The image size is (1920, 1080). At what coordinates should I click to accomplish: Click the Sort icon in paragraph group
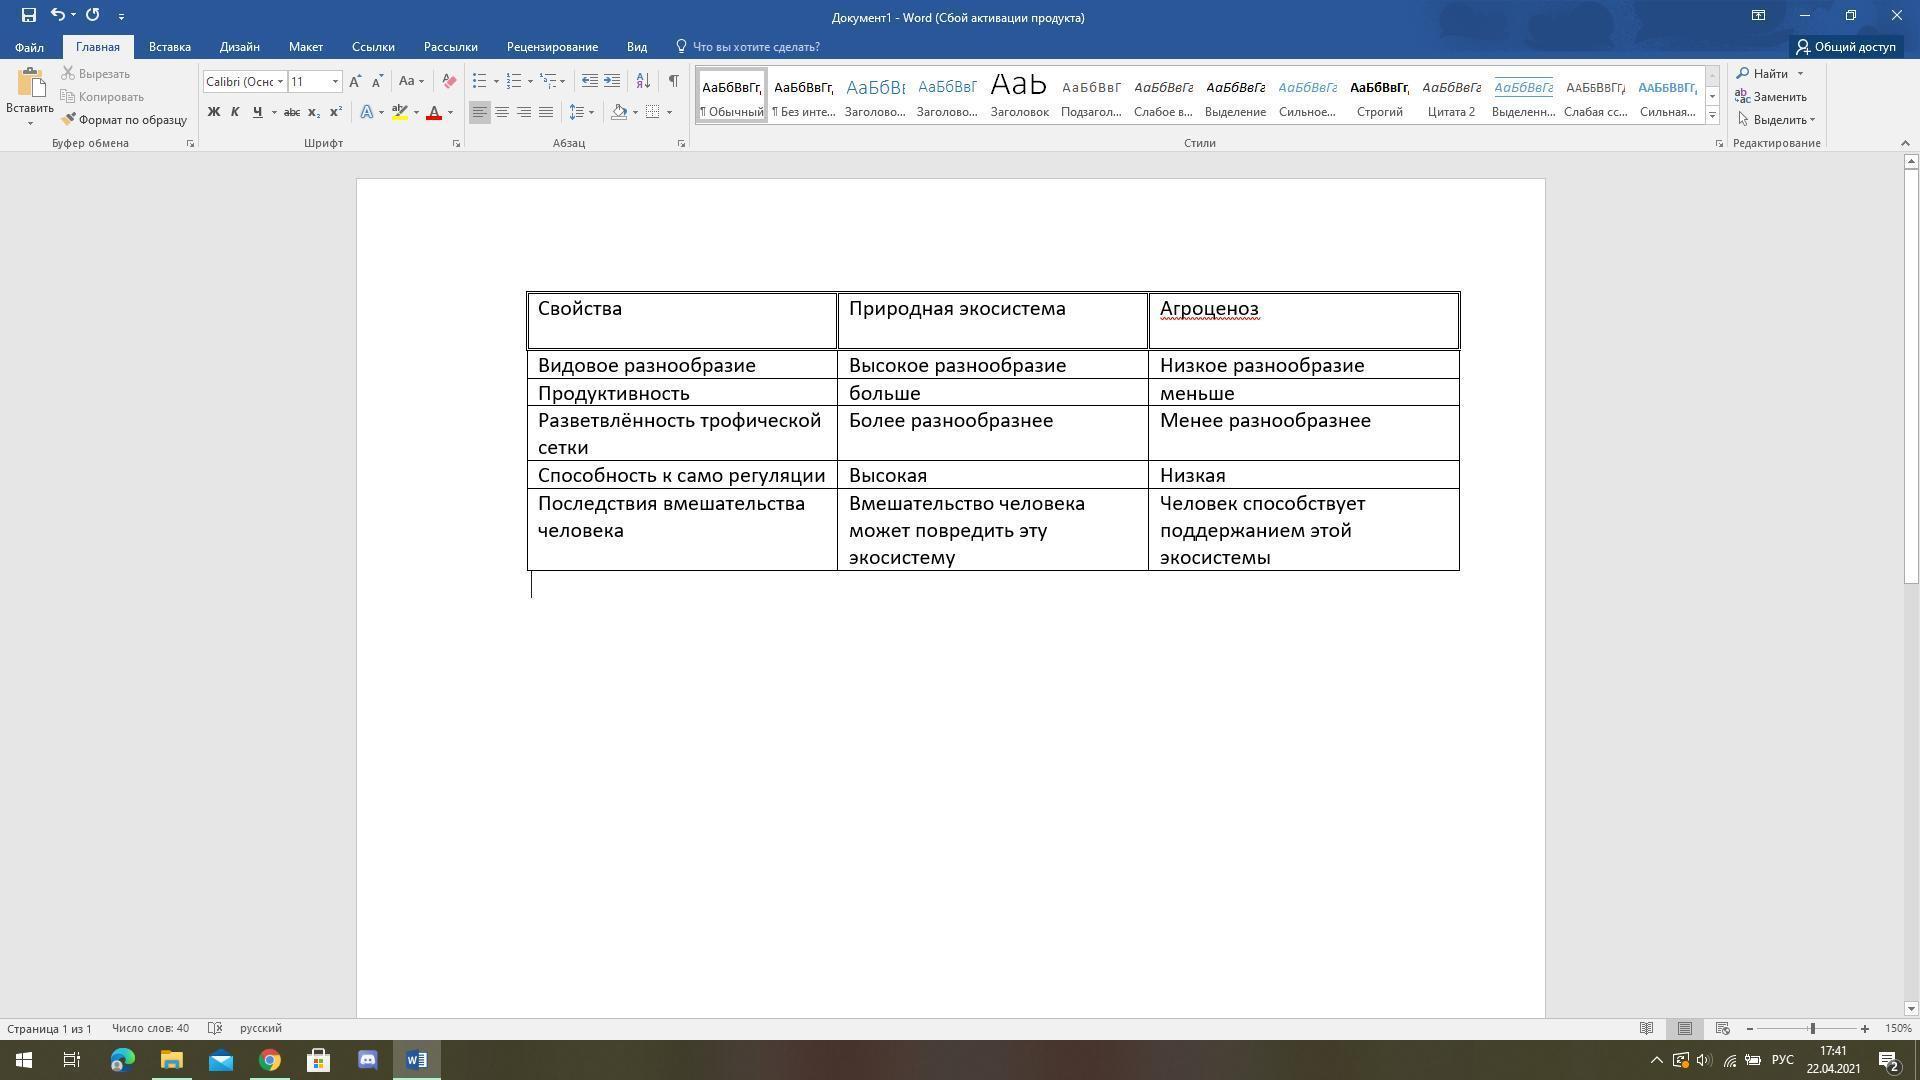pyautogui.click(x=643, y=81)
